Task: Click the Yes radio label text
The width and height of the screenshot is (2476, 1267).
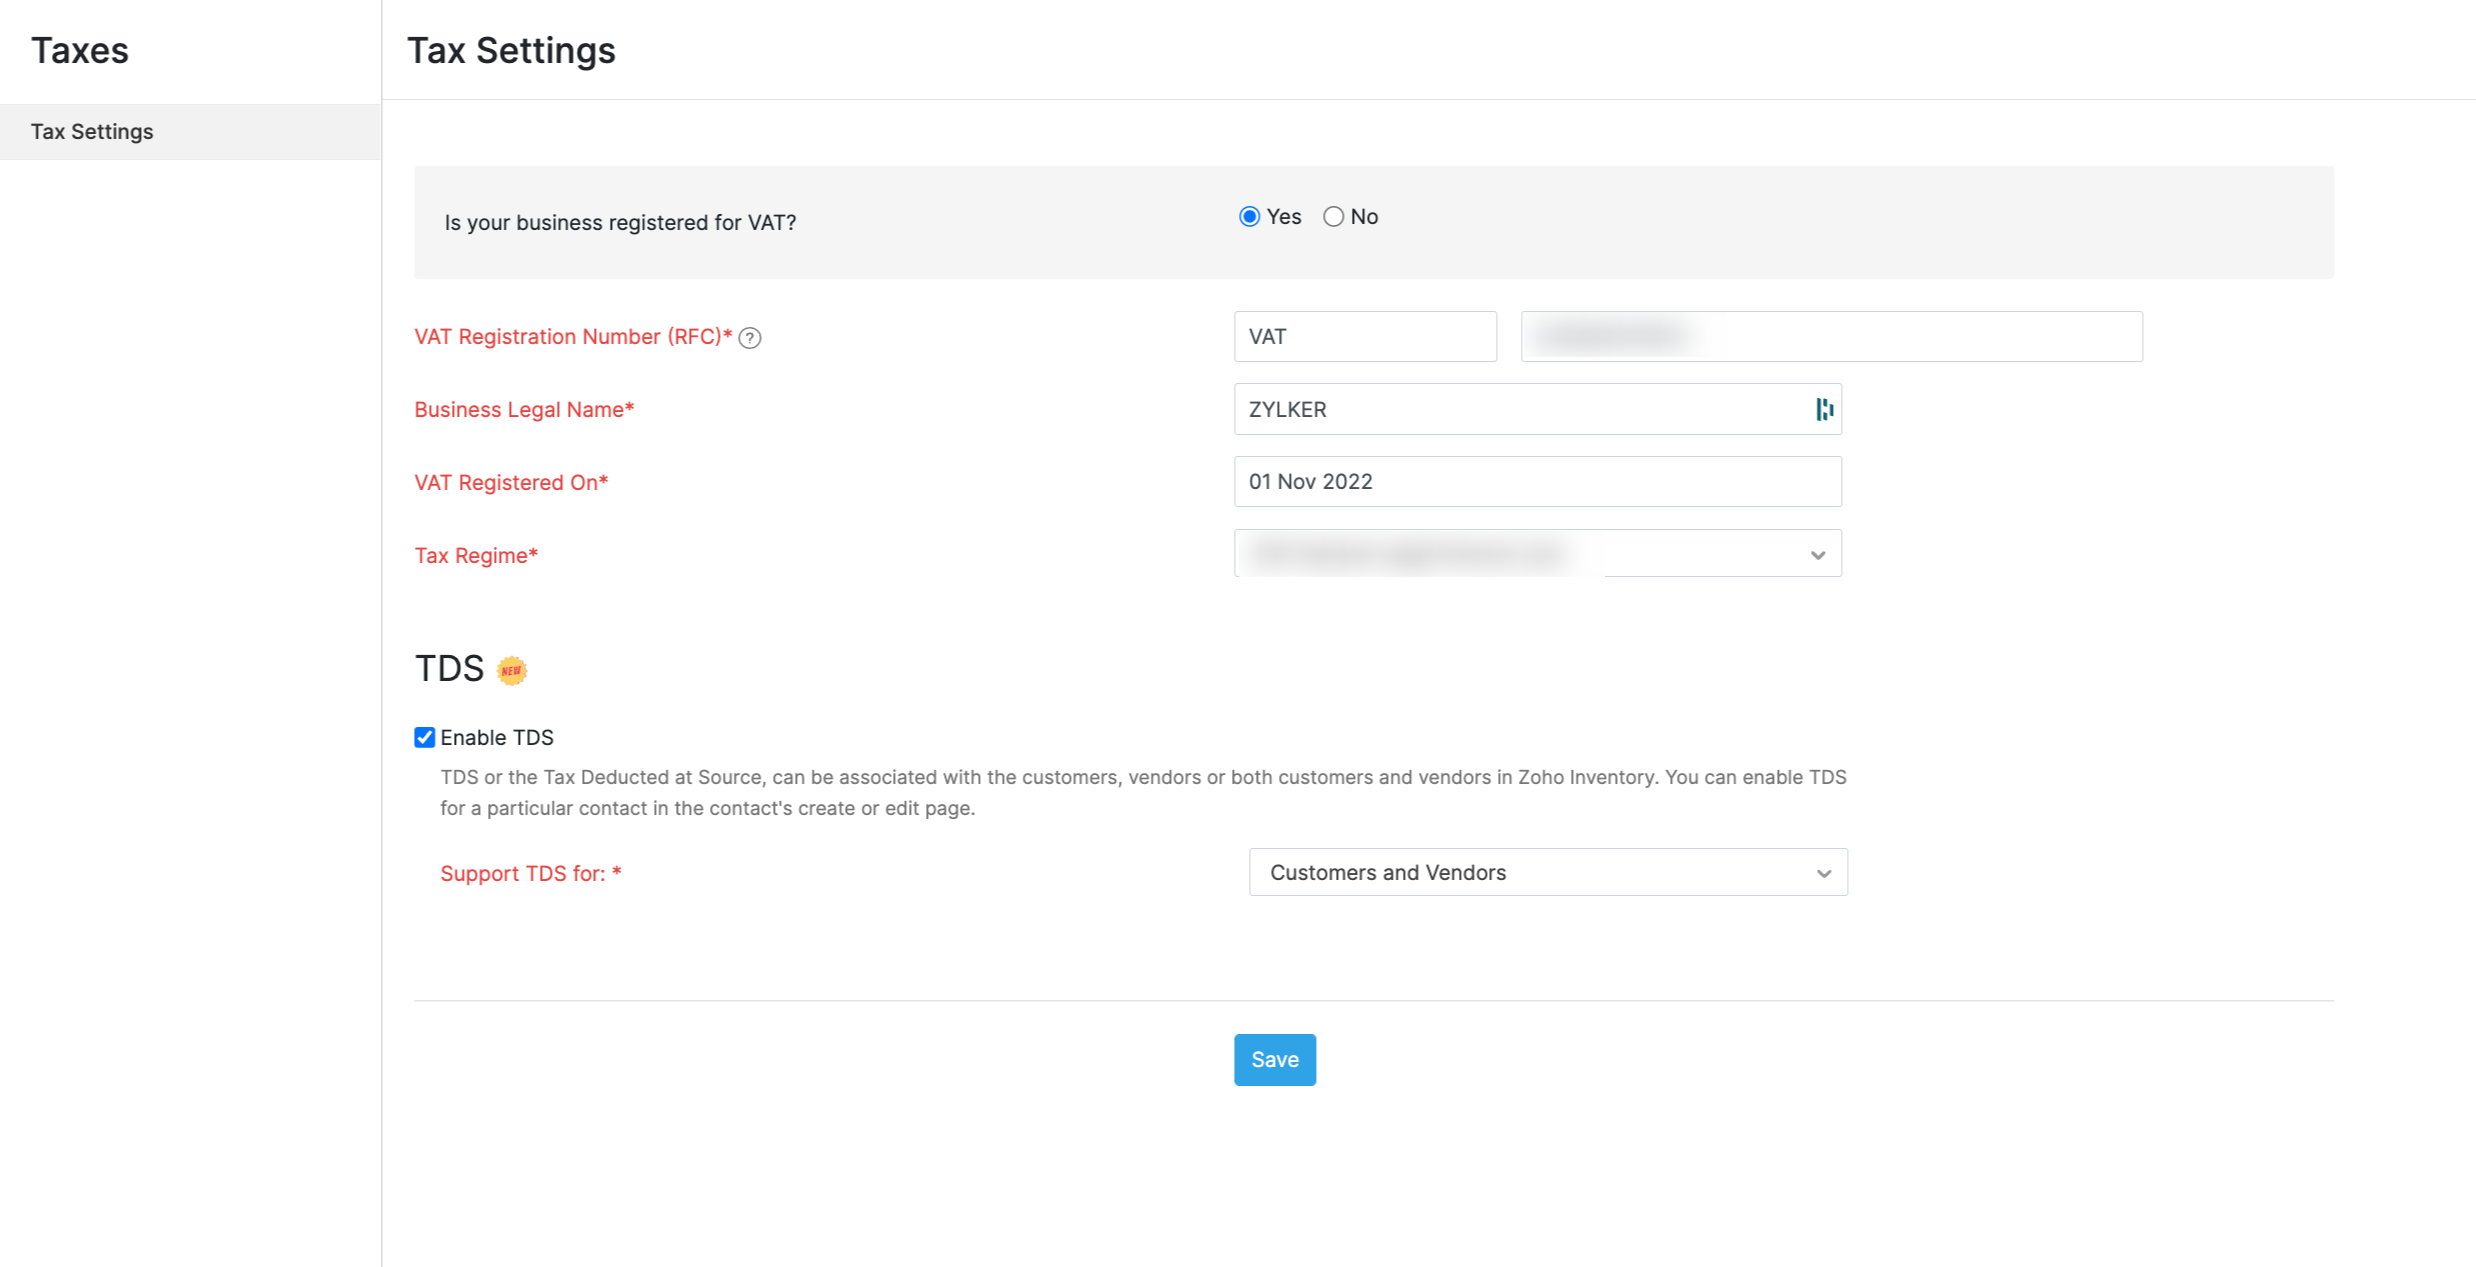Action: [x=1284, y=217]
